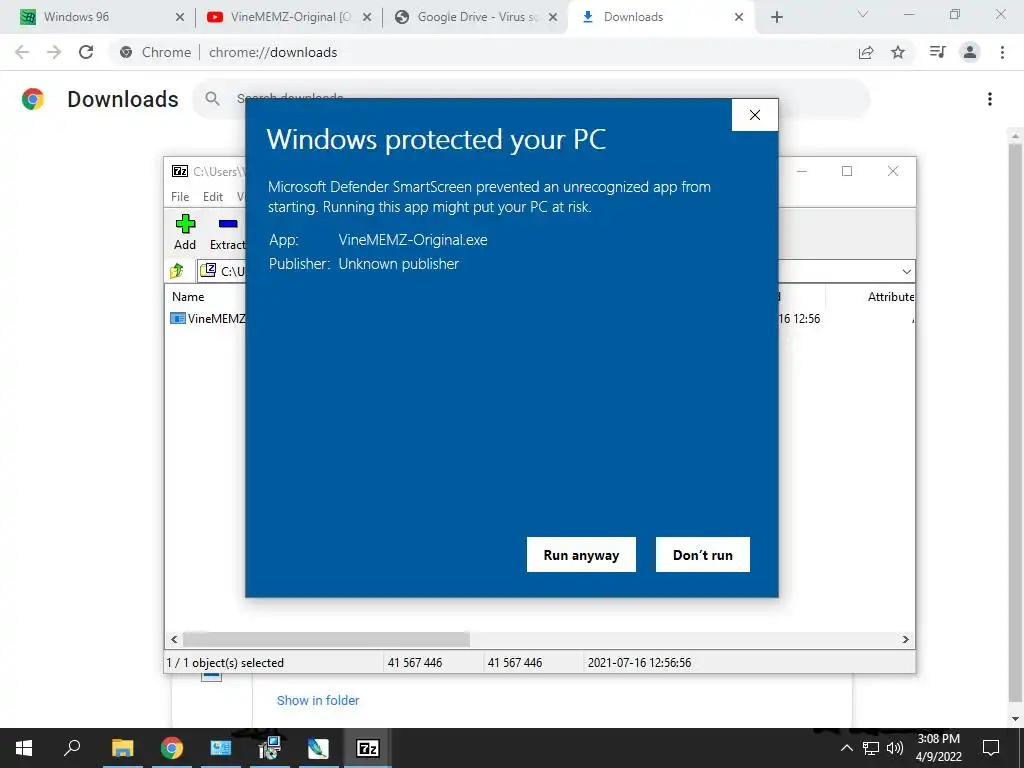1024x768 pixels.
Task: Click the Chrome logo beside Downloads heading
Action: [x=33, y=99]
